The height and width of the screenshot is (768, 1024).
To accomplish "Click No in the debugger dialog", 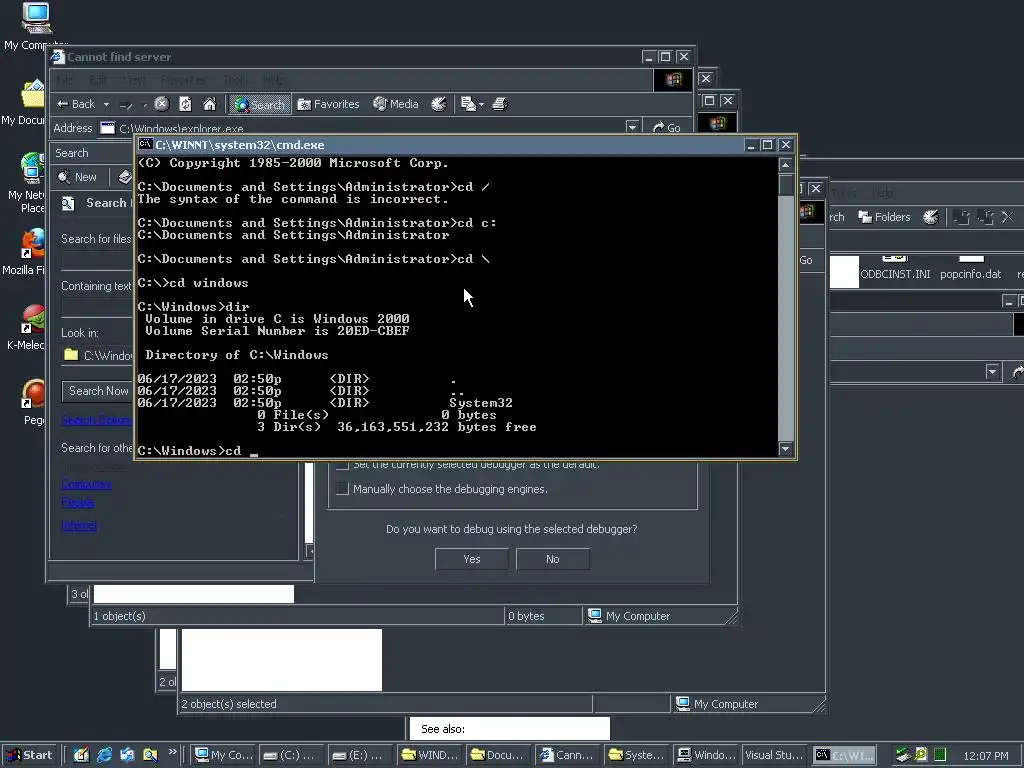I will point(552,559).
